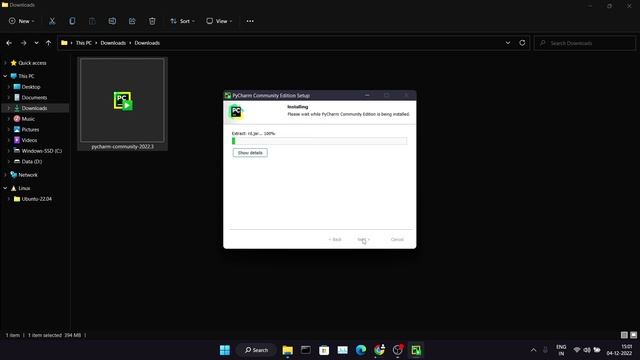Screen dimensions: 640x360
Task: Show hidden system tray icons
Action: pyautogui.click(x=533, y=350)
